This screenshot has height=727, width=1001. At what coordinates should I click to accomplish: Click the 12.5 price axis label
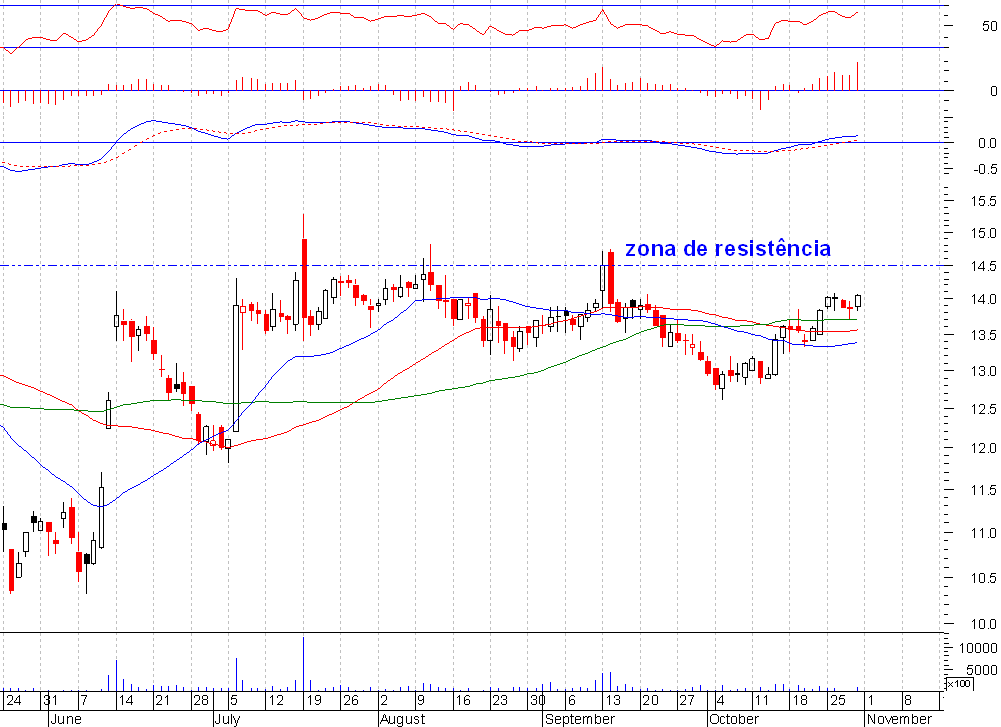click(984, 410)
